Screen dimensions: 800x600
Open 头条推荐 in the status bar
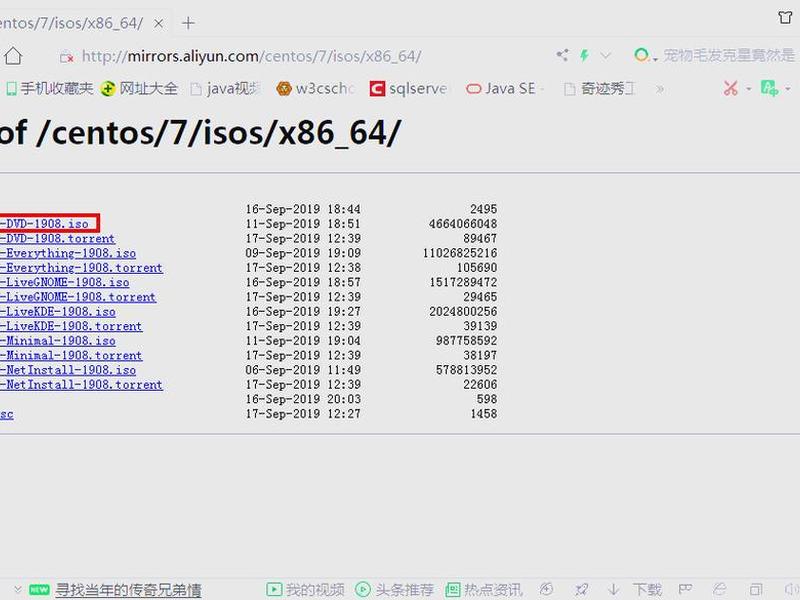click(x=394, y=590)
